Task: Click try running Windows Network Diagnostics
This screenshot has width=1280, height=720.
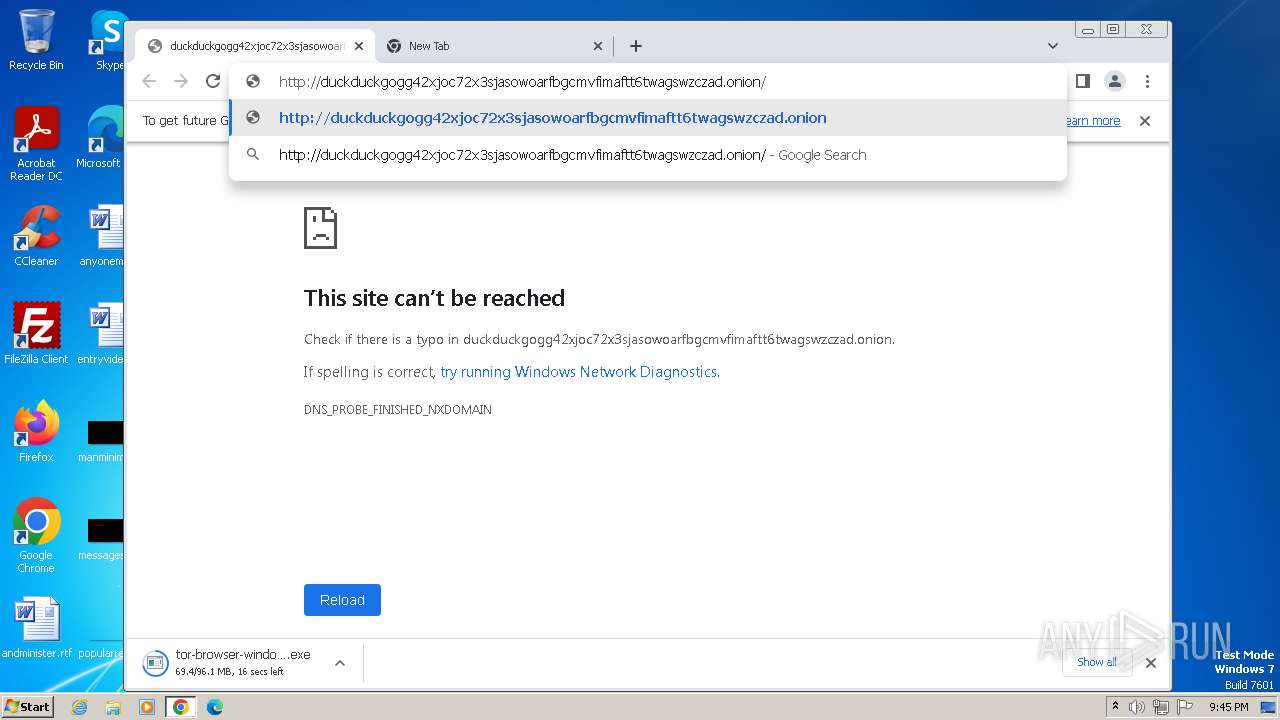Action: (x=579, y=372)
